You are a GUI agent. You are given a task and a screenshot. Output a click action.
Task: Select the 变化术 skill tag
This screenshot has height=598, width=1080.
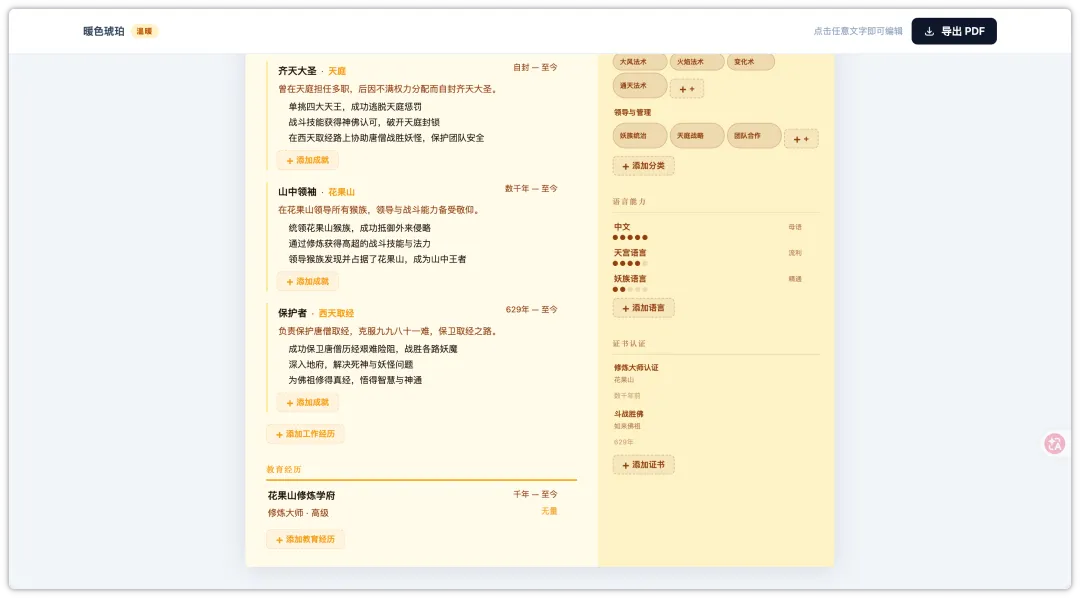point(750,62)
